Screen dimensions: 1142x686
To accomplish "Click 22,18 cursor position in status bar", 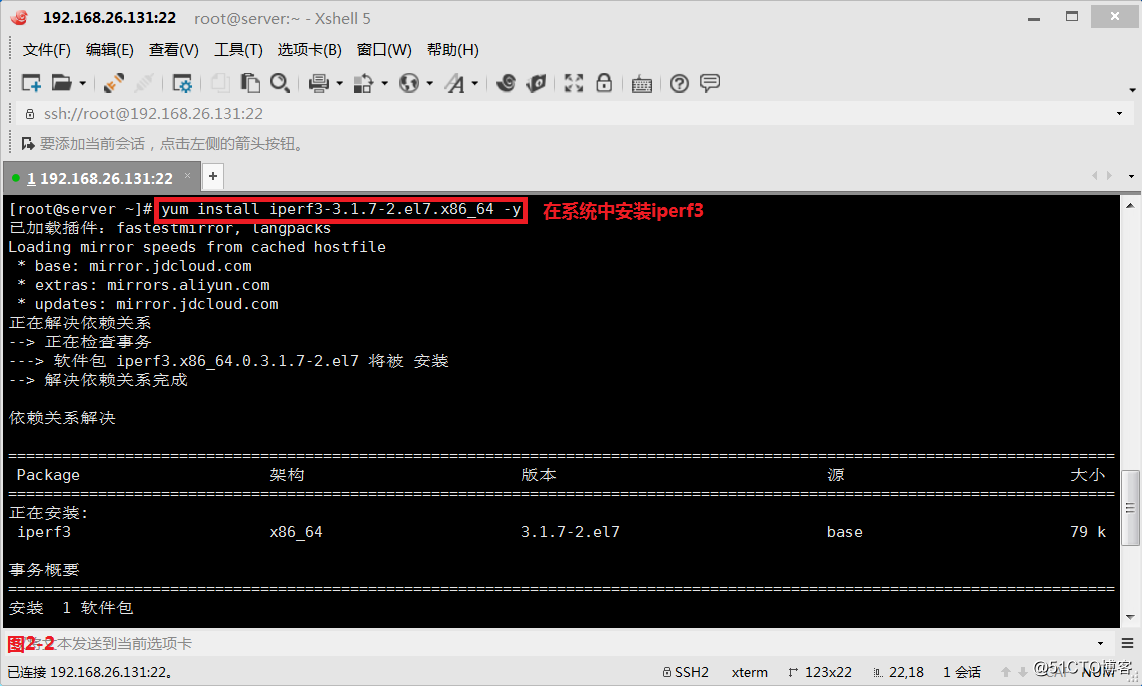I will [899, 672].
